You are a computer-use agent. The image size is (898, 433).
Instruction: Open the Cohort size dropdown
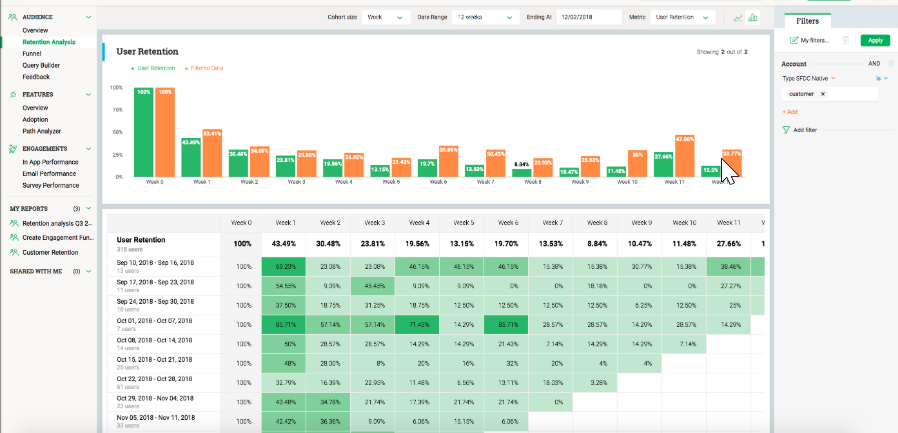pyautogui.click(x=386, y=17)
